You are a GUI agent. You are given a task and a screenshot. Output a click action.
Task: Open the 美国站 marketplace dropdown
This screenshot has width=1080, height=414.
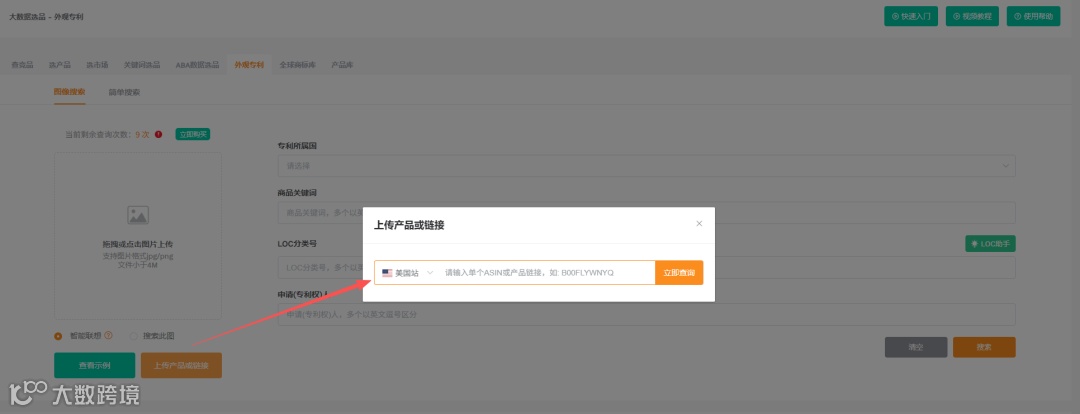(407, 273)
